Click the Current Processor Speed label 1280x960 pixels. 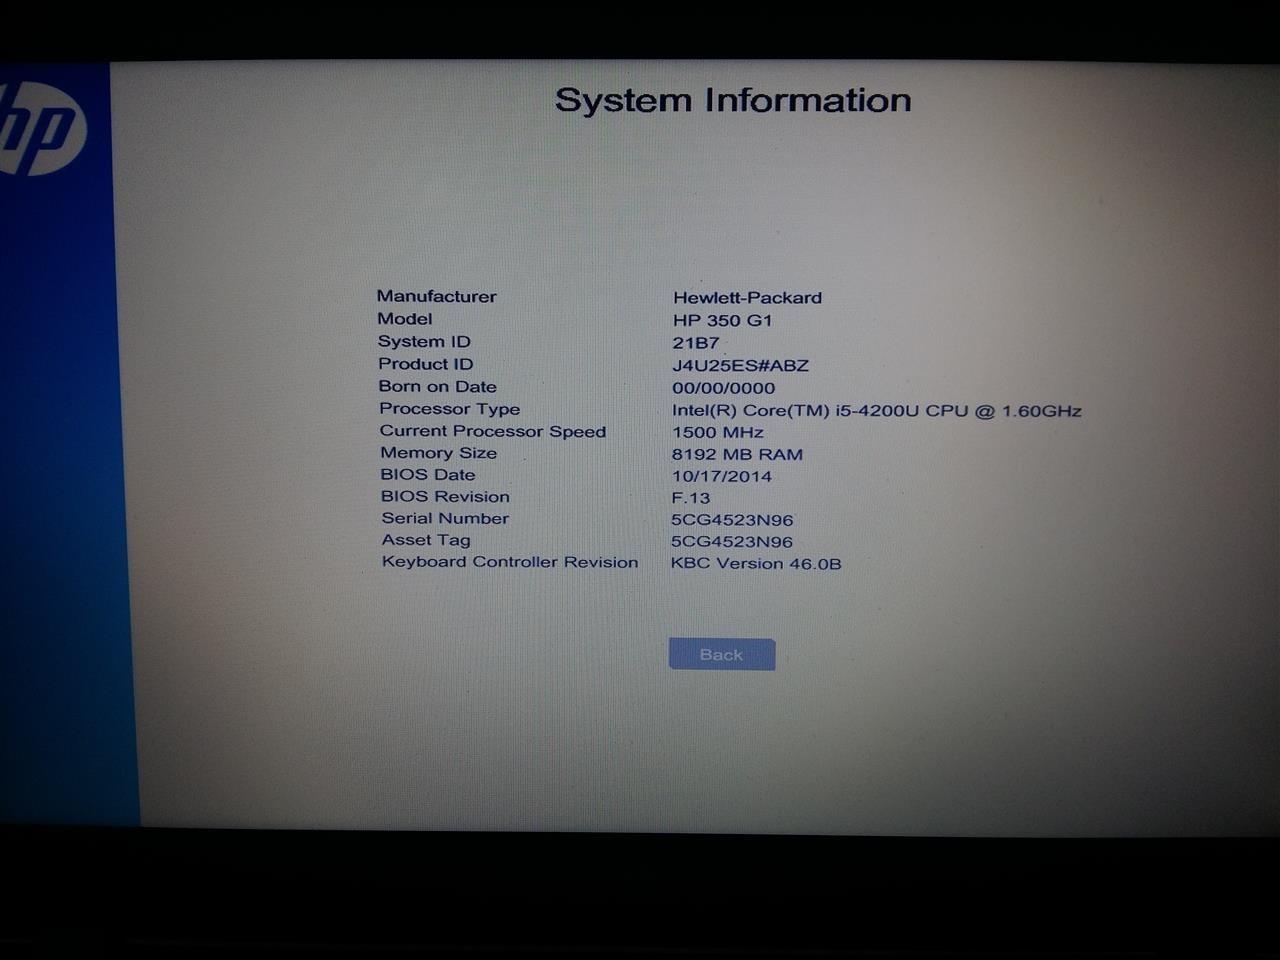coord(492,431)
